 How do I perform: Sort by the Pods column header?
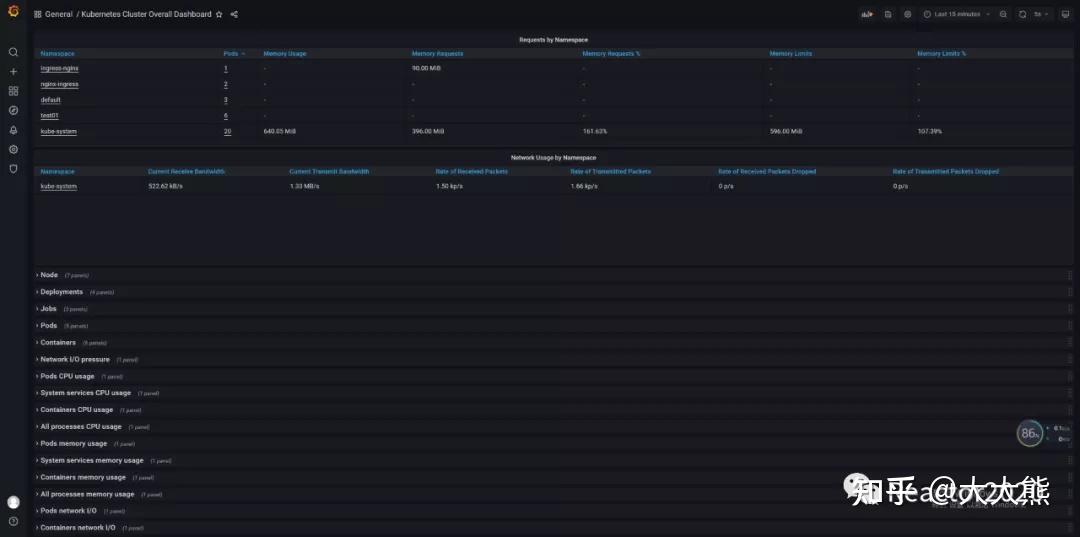point(231,54)
